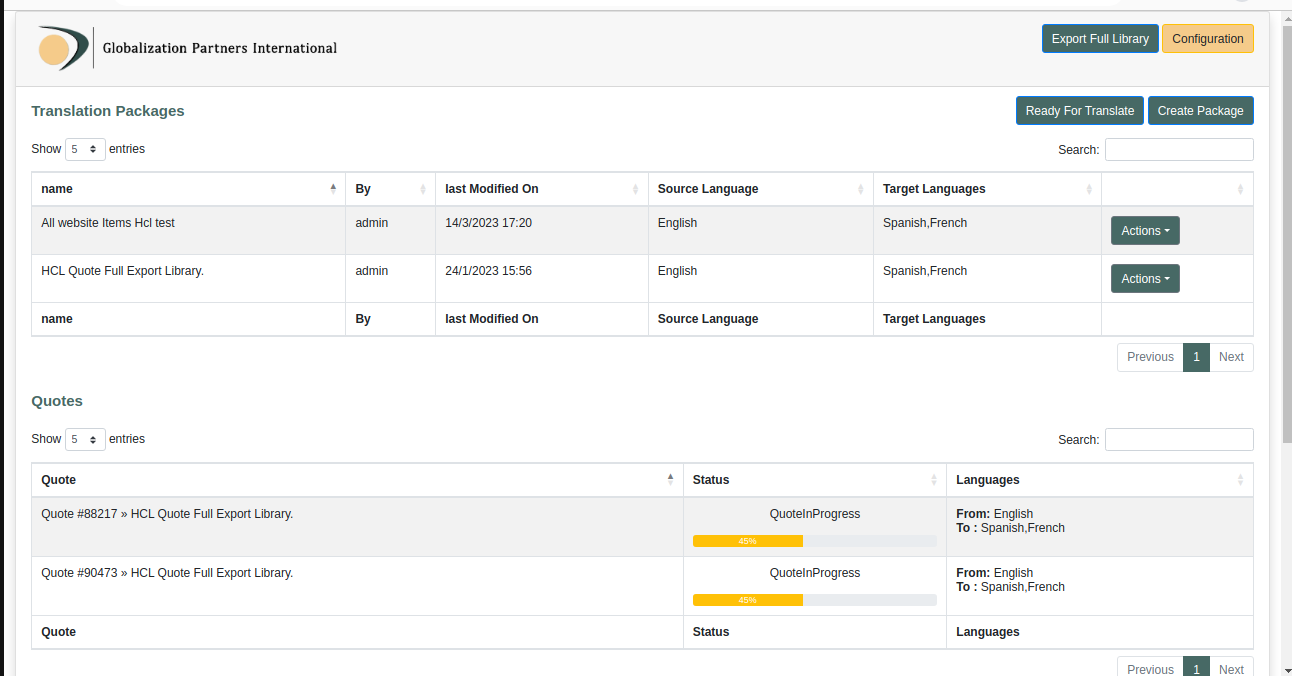Click Spanish,French target for All website Items

925,223
